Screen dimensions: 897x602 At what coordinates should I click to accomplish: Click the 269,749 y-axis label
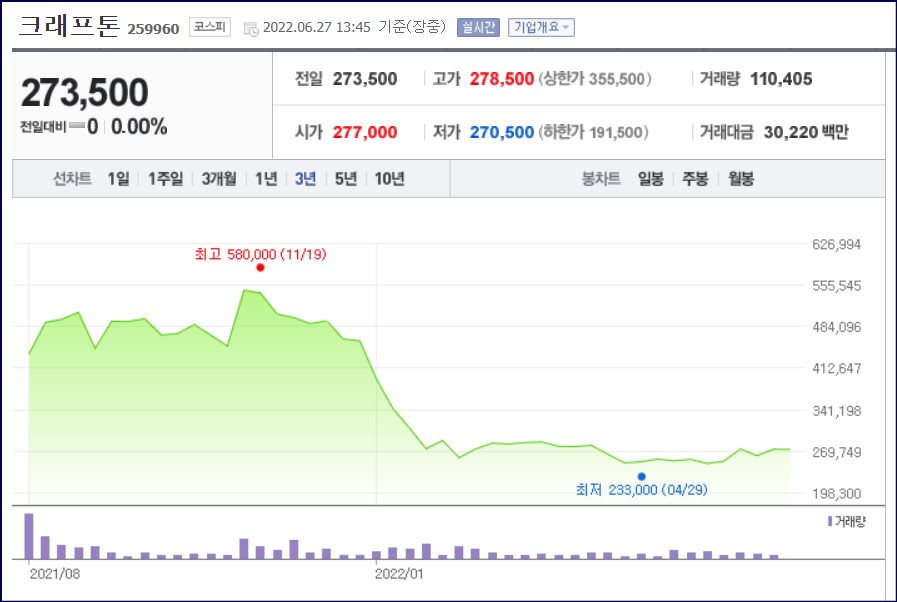pyautogui.click(x=836, y=453)
